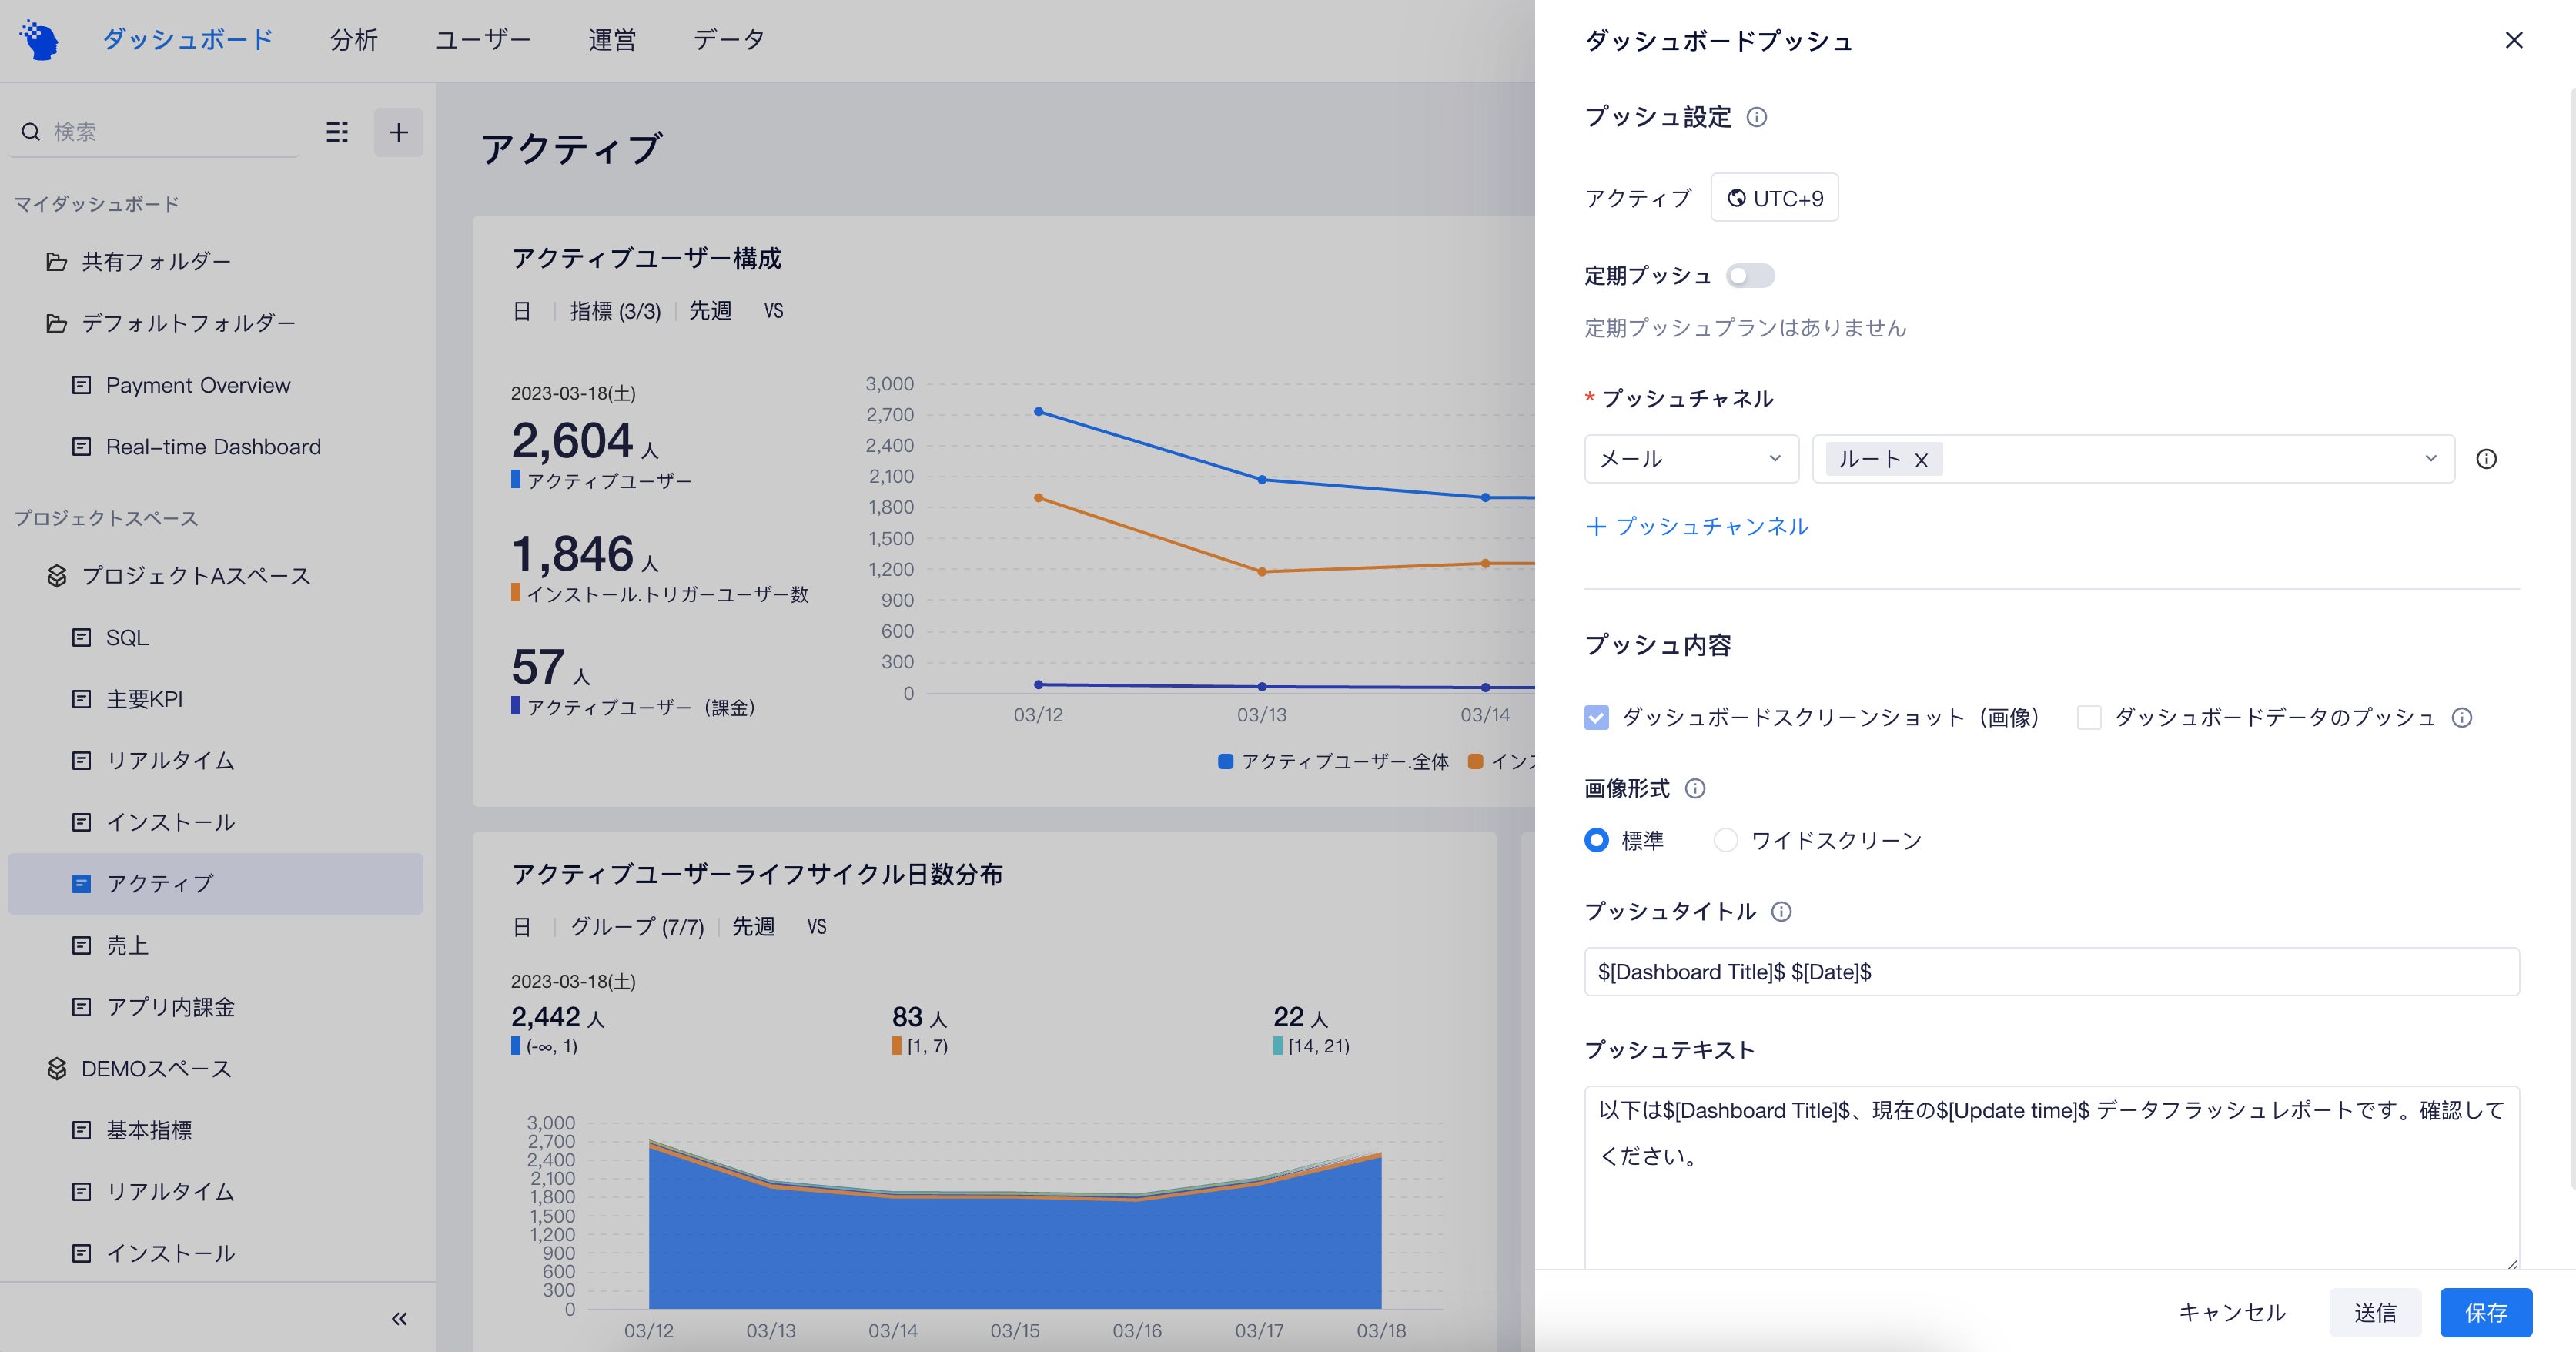Collapse the sidebar with the « icon

tap(399, 1318)
